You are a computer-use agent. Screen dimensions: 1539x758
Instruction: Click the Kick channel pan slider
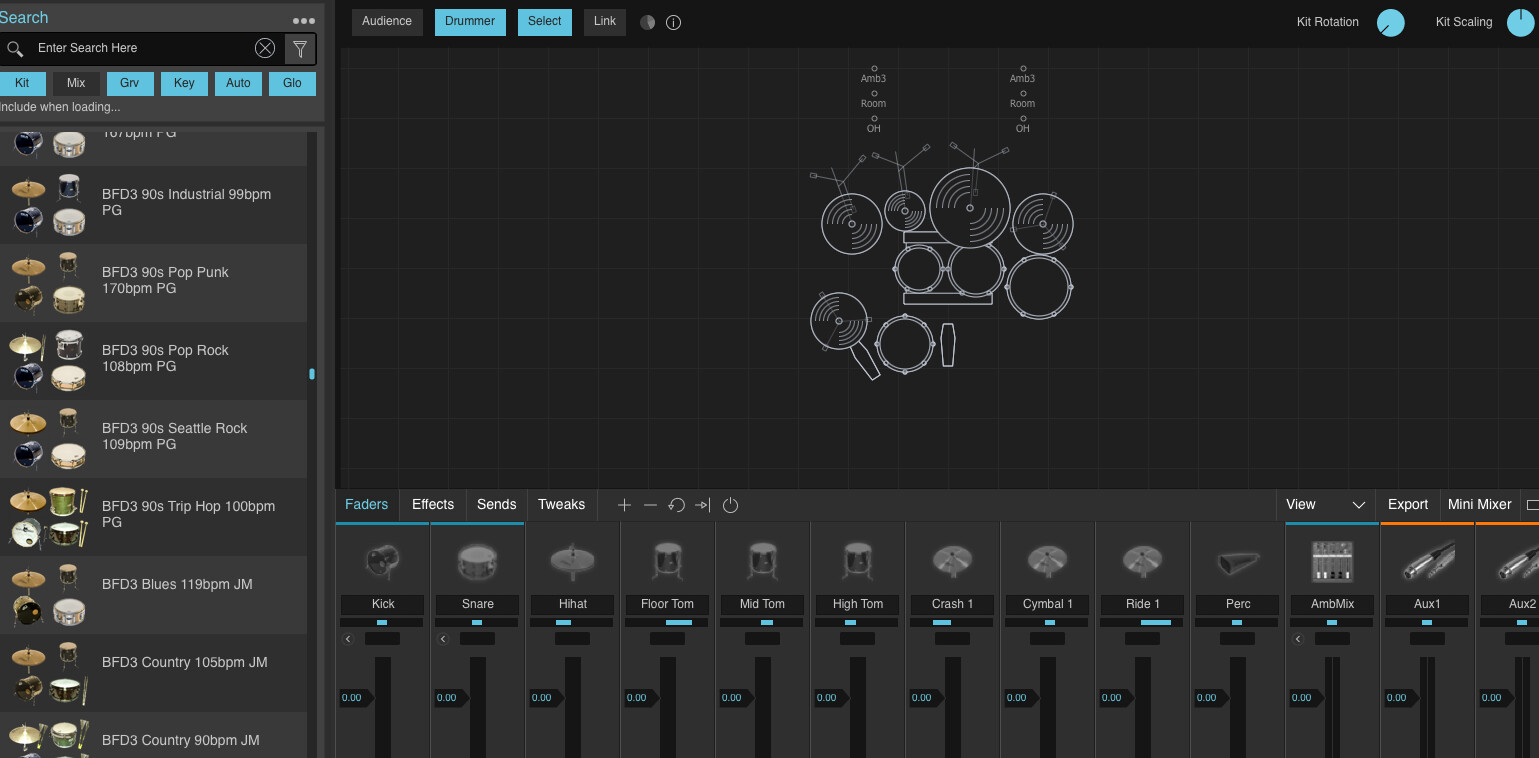[382, 623]
